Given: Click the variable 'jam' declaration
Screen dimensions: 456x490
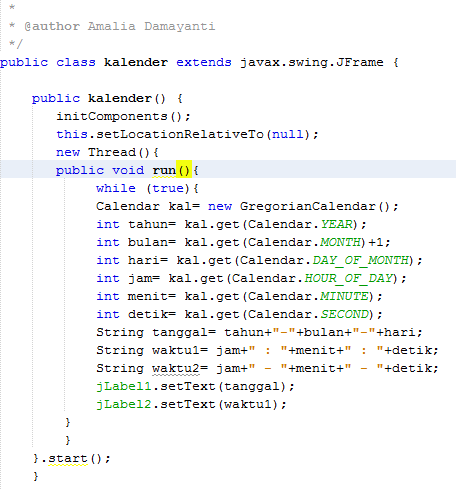Looking at the screenshot, I should [140, 279].
